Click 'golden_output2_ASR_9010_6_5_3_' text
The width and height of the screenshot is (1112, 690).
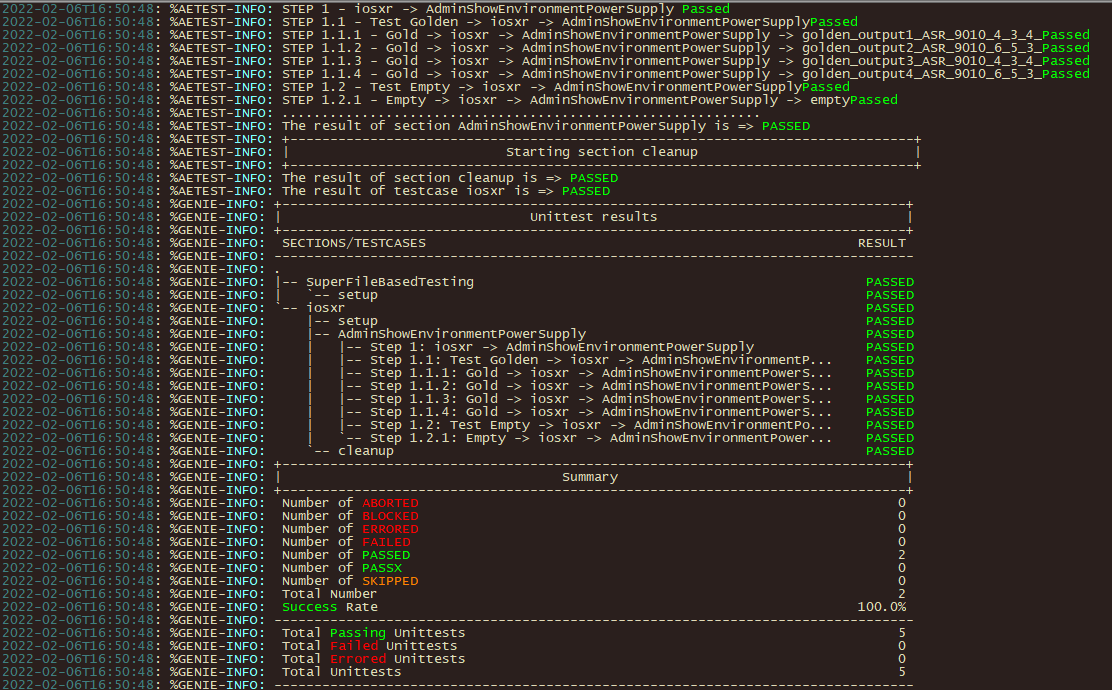[921, 48]
